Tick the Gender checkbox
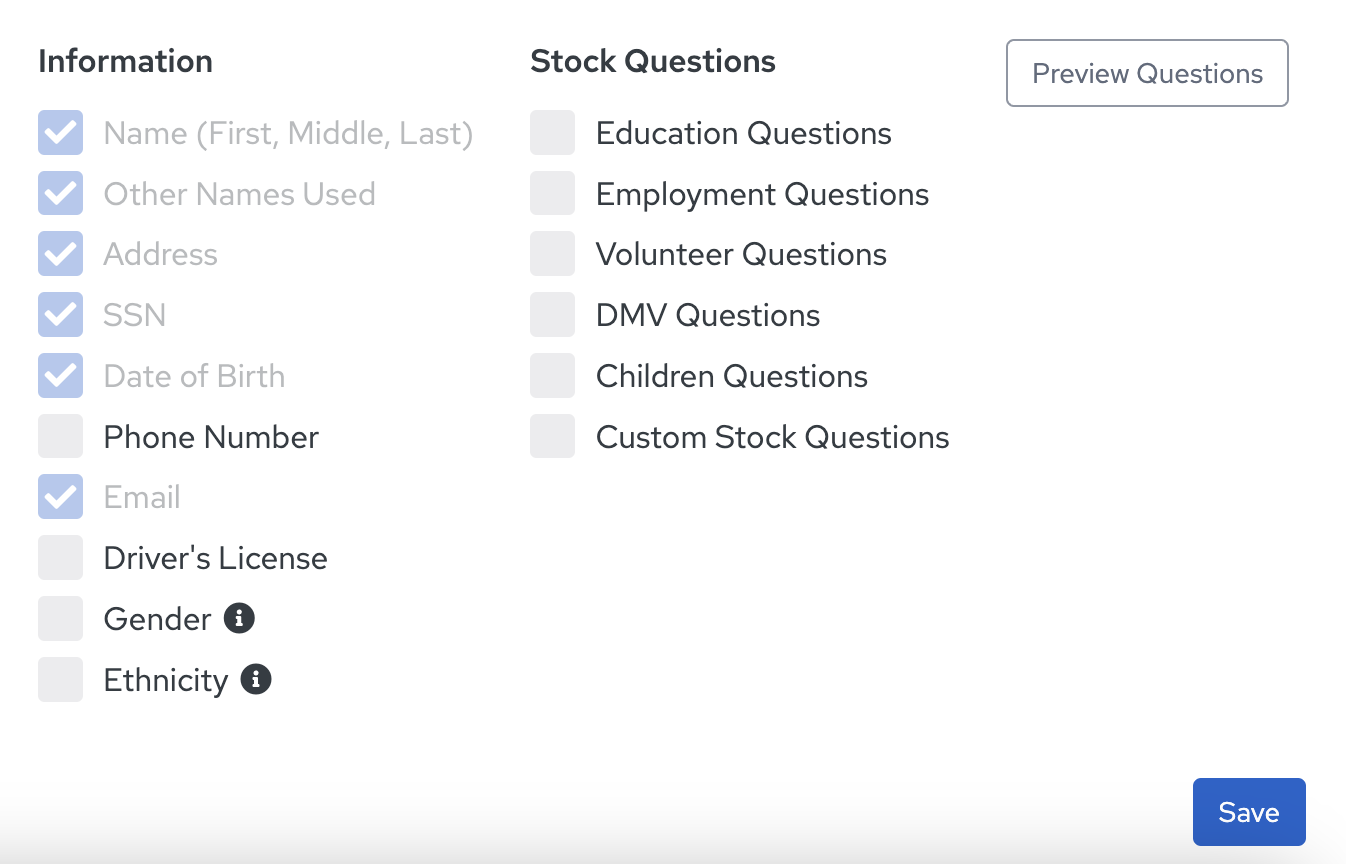 point(61,618)
